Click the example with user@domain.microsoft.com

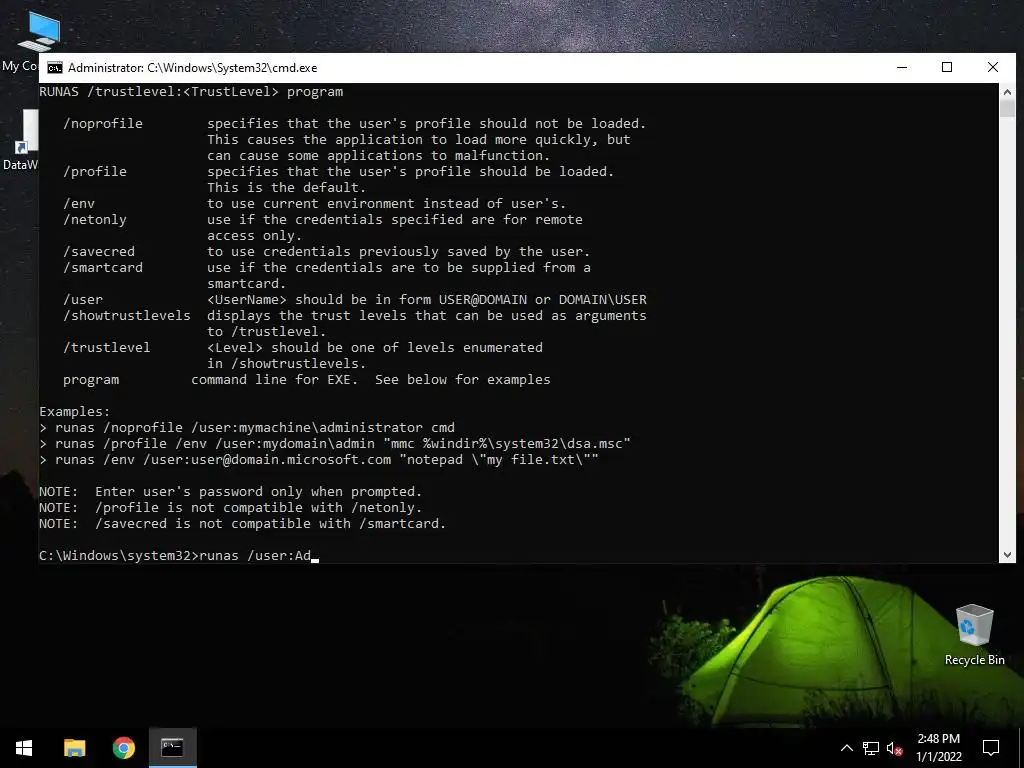tap(327, 460)
